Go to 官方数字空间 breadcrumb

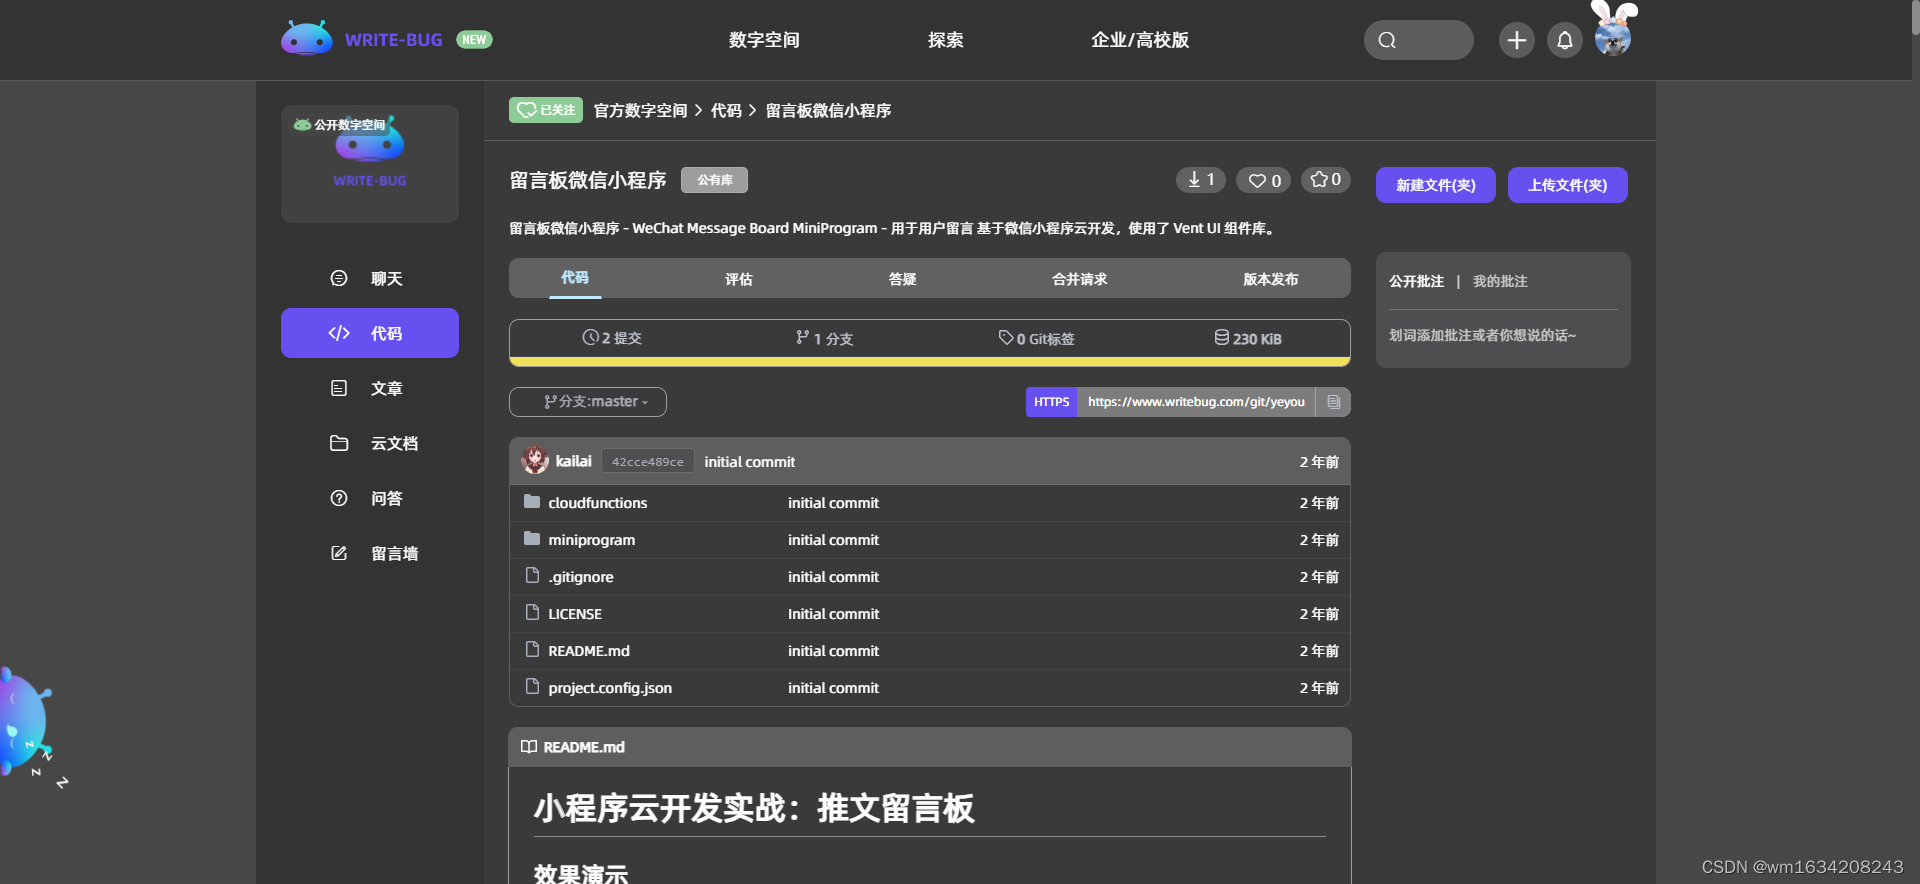(641, 110)
